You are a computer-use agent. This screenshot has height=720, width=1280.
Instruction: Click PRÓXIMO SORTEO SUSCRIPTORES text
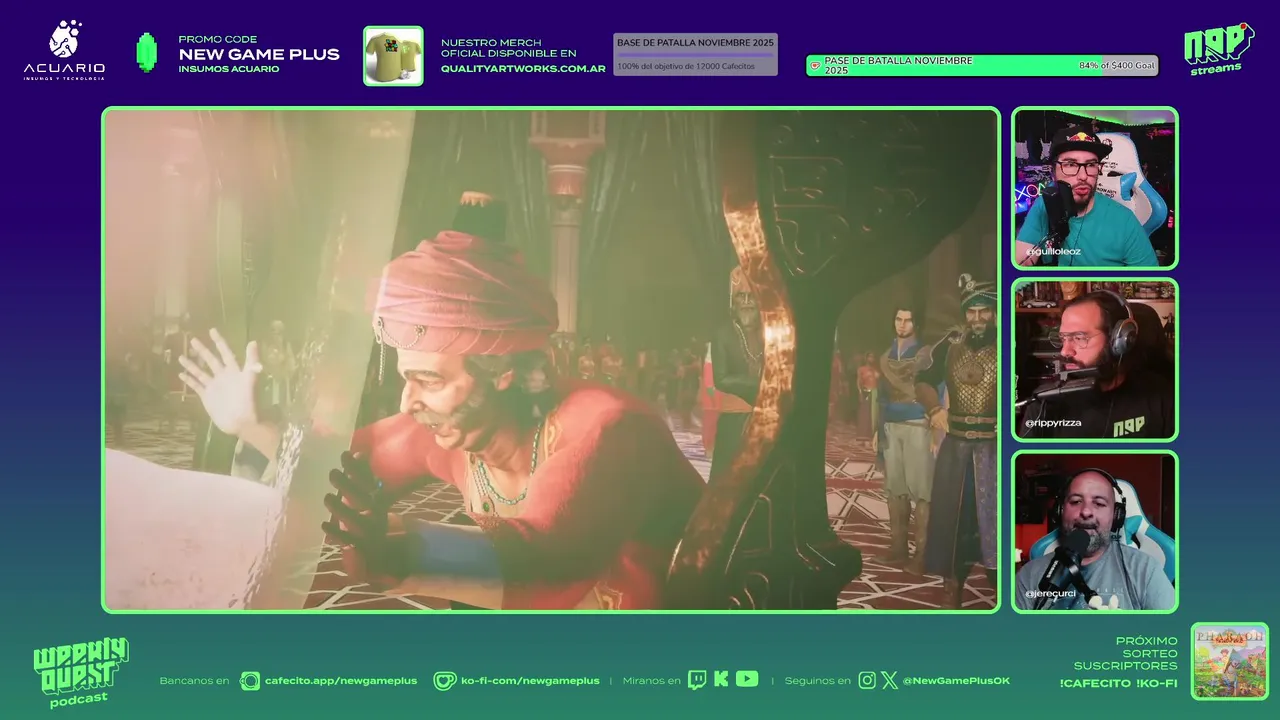(x=1126, y=653)
